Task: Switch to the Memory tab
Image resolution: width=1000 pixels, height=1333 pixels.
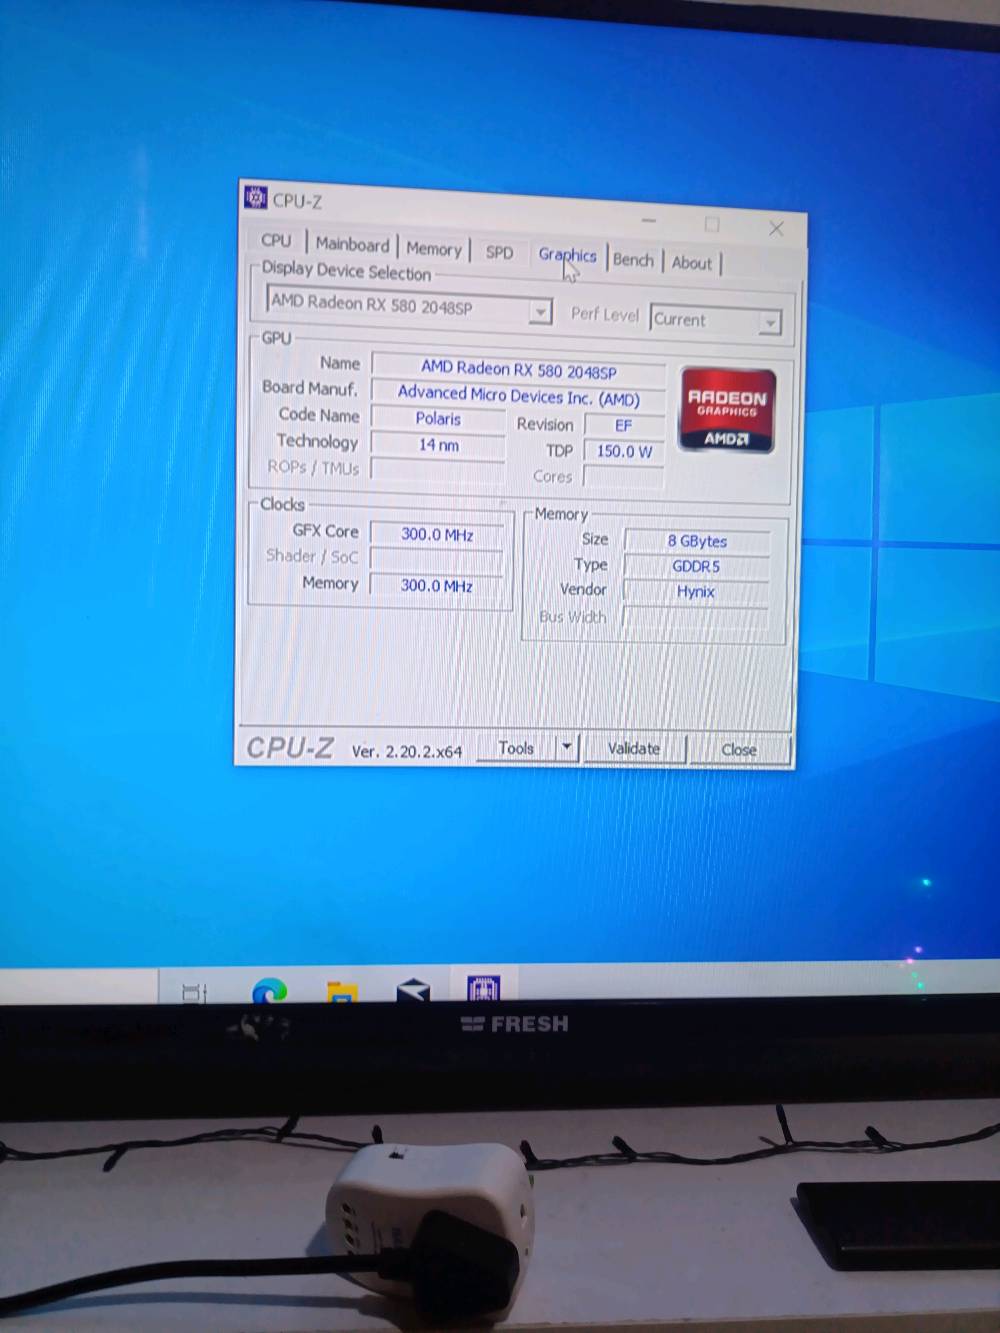Action: (434, 248)
